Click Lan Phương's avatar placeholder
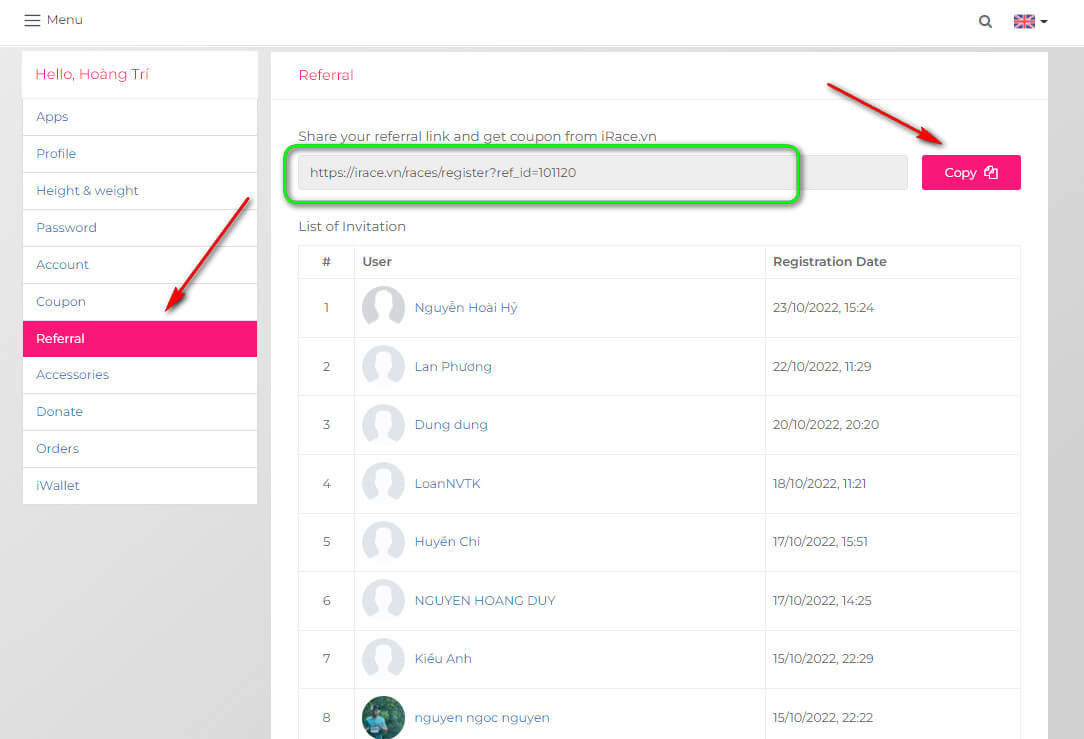The height and width of the screenshot is (739, 1084). coord(383,365)
